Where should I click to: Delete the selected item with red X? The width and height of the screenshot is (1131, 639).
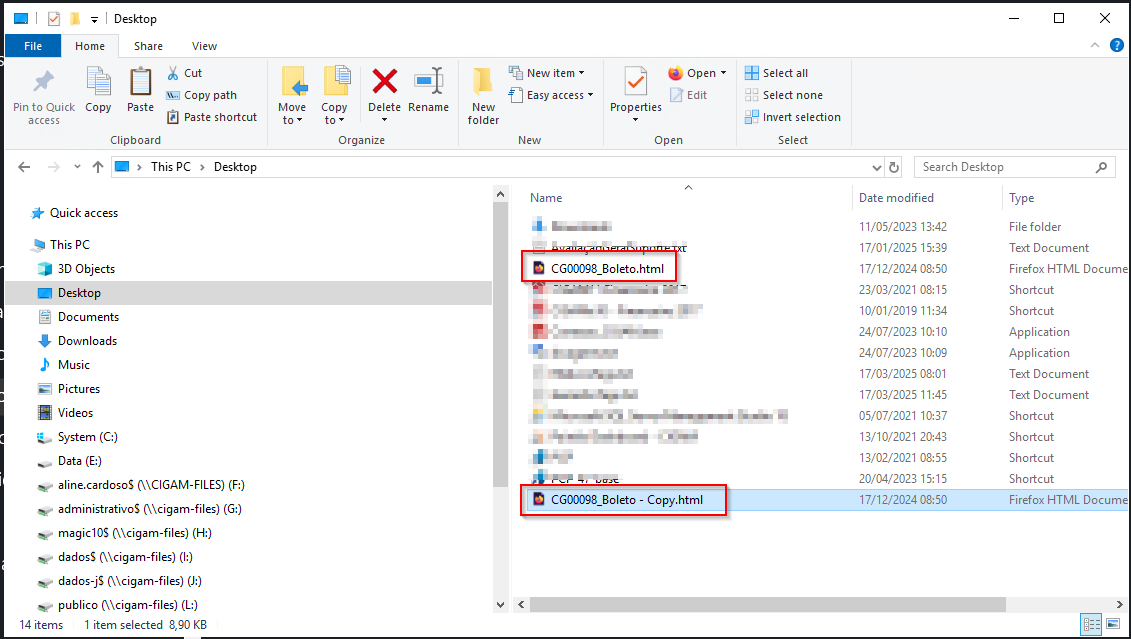(x=384, y=94)
